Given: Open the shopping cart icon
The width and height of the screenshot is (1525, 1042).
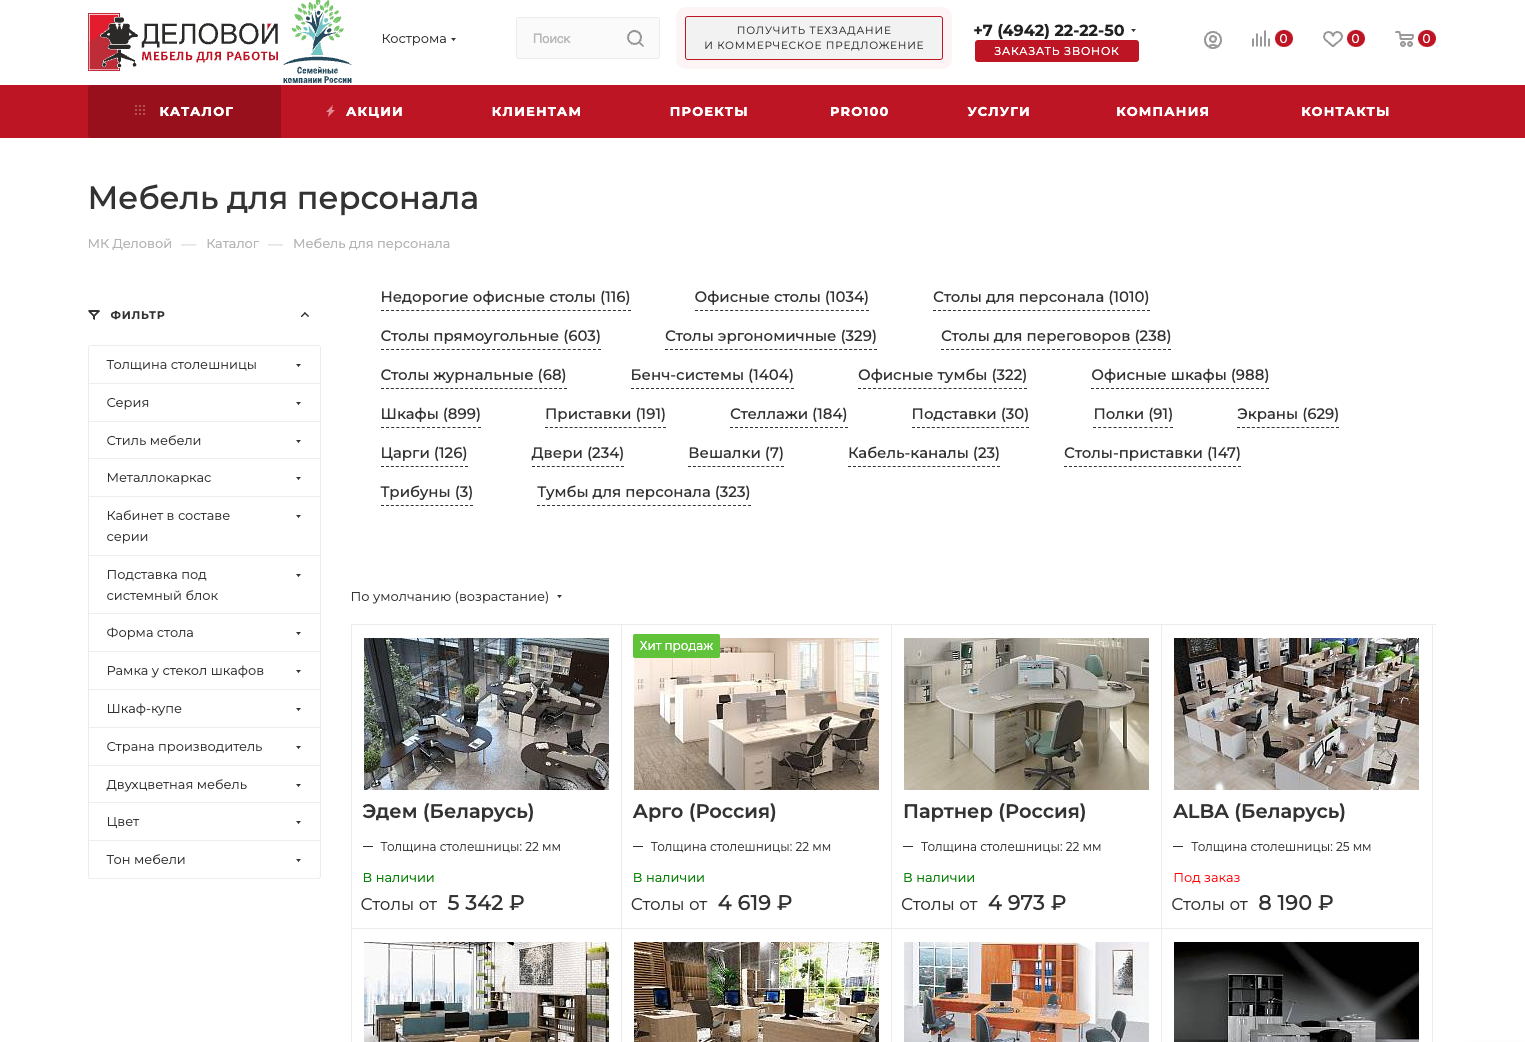Looking at the screenshot, I should pos(1405,39).
